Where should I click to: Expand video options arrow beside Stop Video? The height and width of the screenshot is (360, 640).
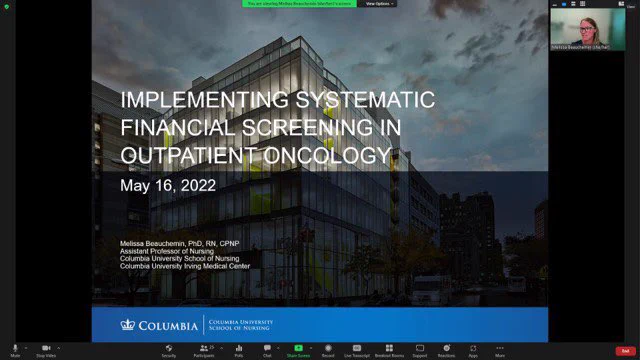(59, 348)
